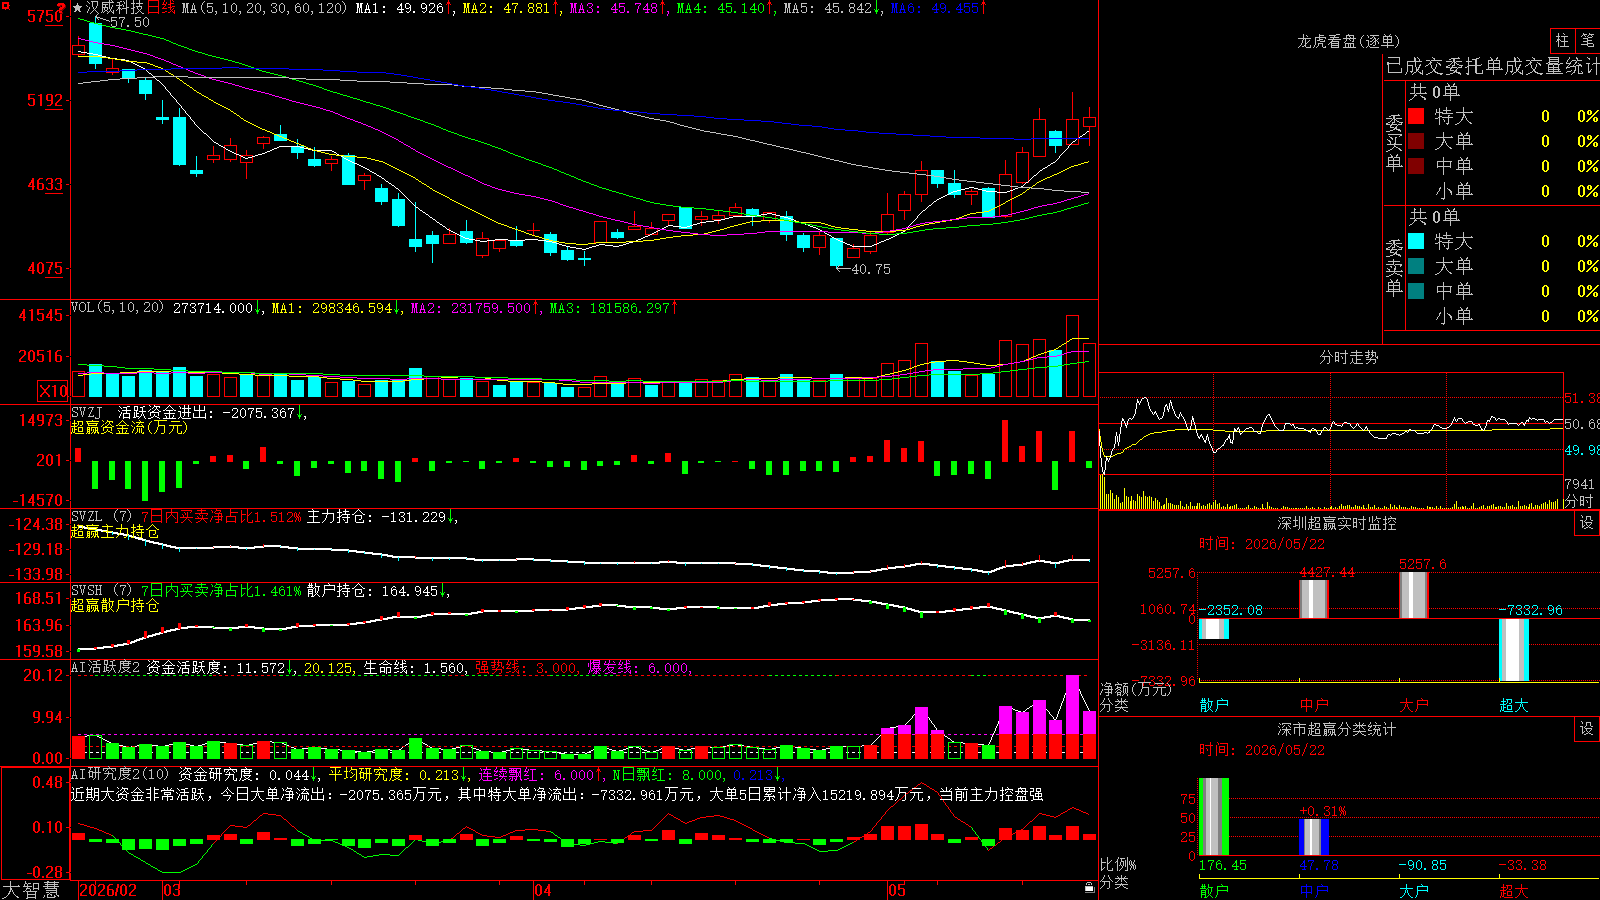Screen dimensions: 1600x900
Task: Switch to the 柱 view in 龙虎看盘
Action: pos(1562,40)
